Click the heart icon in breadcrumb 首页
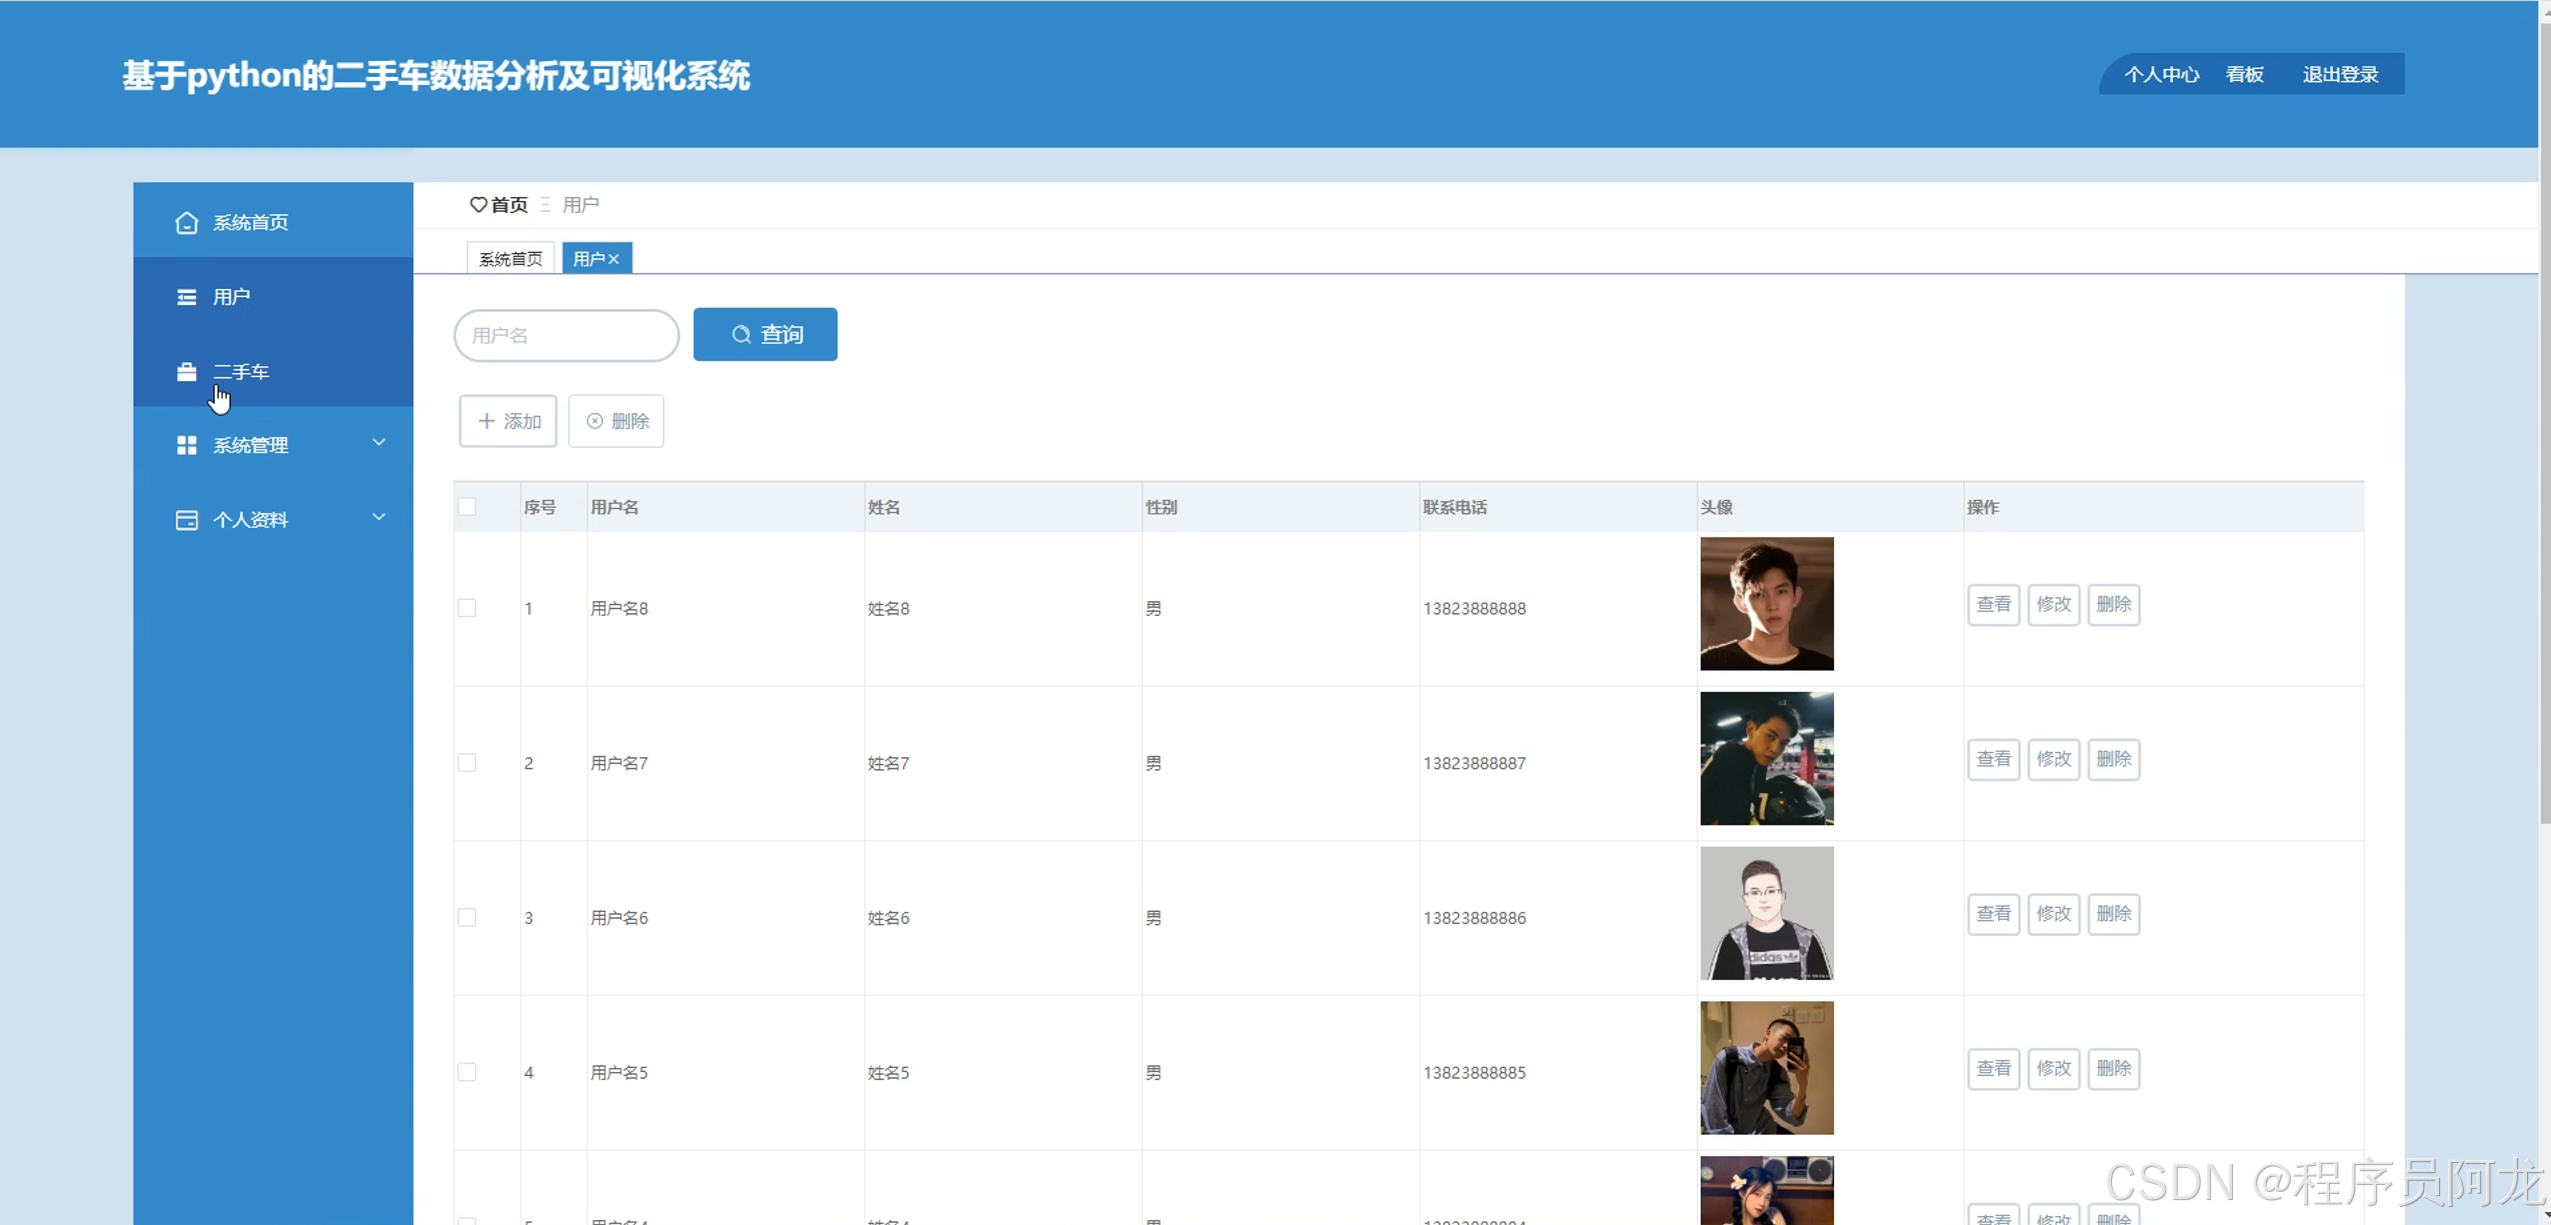2551x1225 pixels. pyautogui.click(x=478, y=204)
